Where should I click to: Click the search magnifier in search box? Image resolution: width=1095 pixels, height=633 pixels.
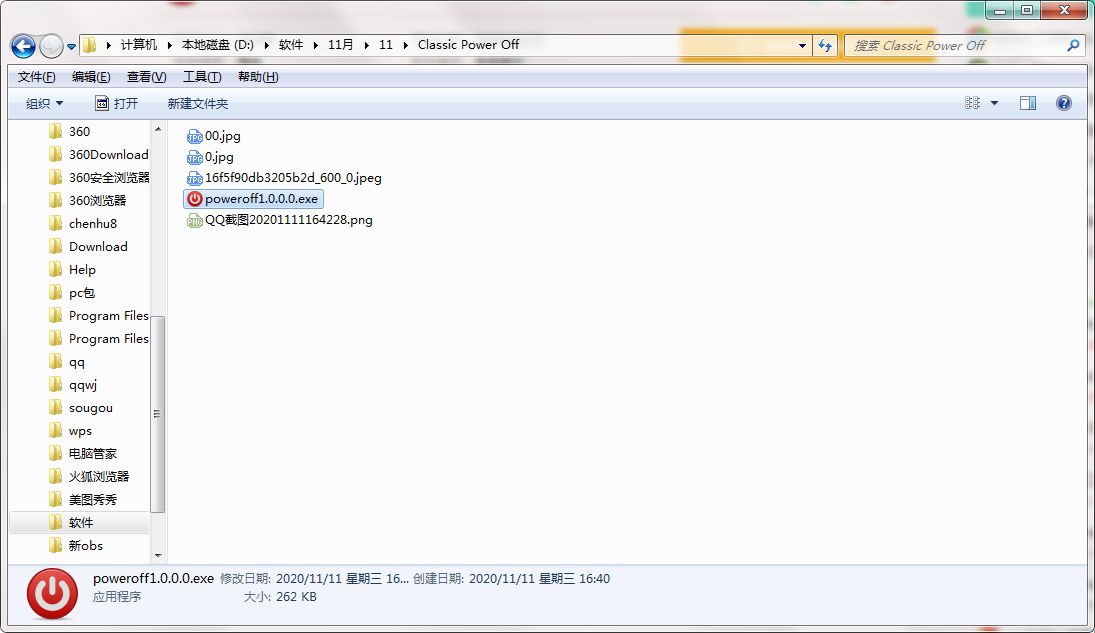pos(1072,45)
